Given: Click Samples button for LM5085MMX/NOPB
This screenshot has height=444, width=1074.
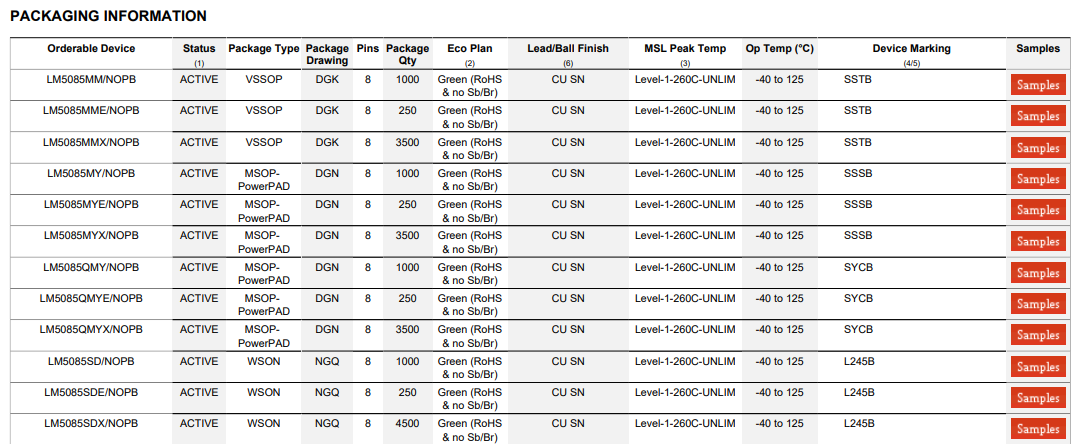Looking at the screenshot, I should point(1038,148).
